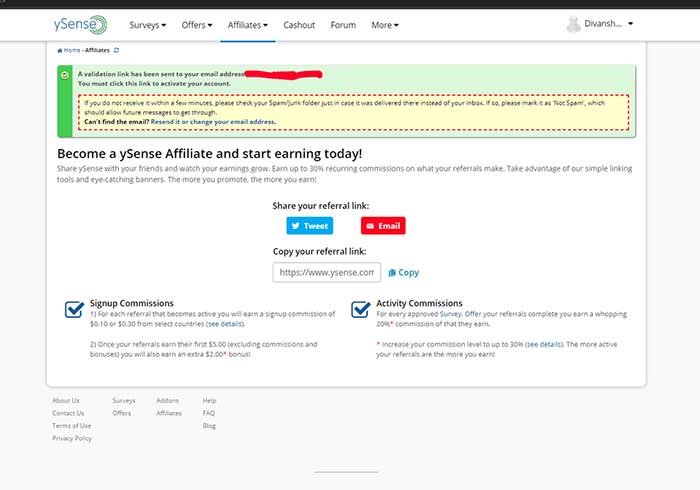Click the Affiliates breadcrumb text
700x490 pixels.
coord(97,50)
